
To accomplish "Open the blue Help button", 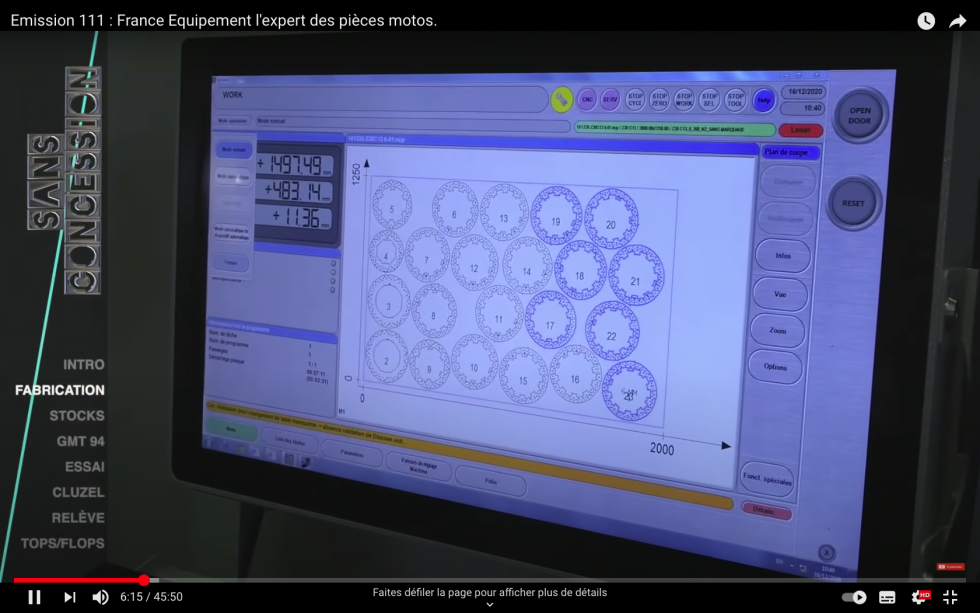I will [763, 100].
